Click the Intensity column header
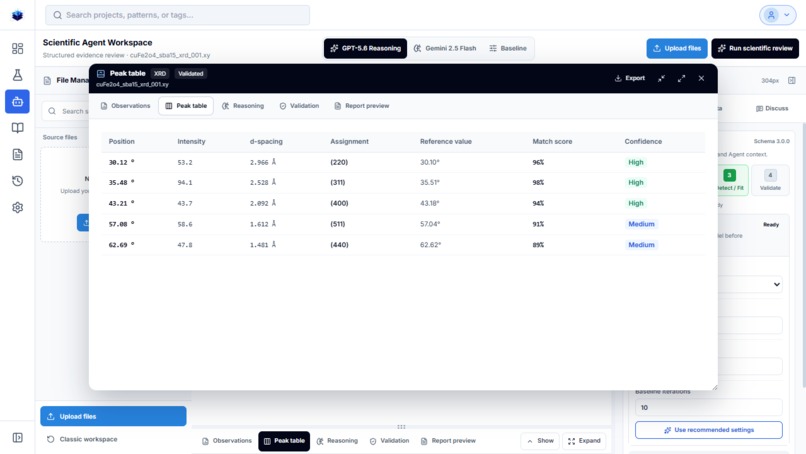This screenshot has width=806, height=454. pyautogui.click(x=191, y=141)
